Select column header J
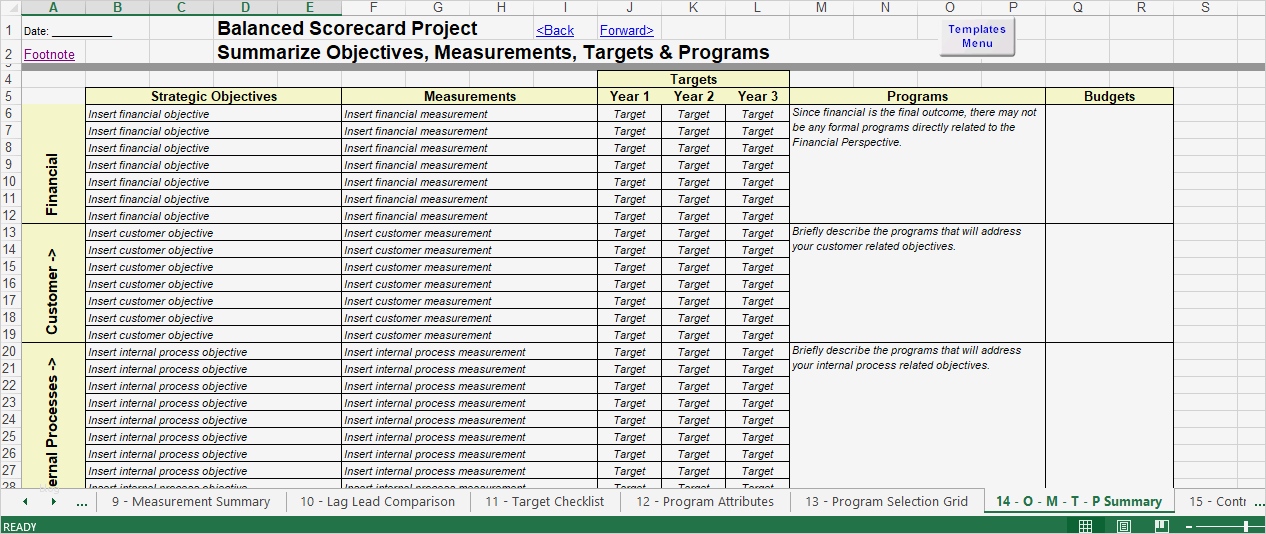 point(629,7)
